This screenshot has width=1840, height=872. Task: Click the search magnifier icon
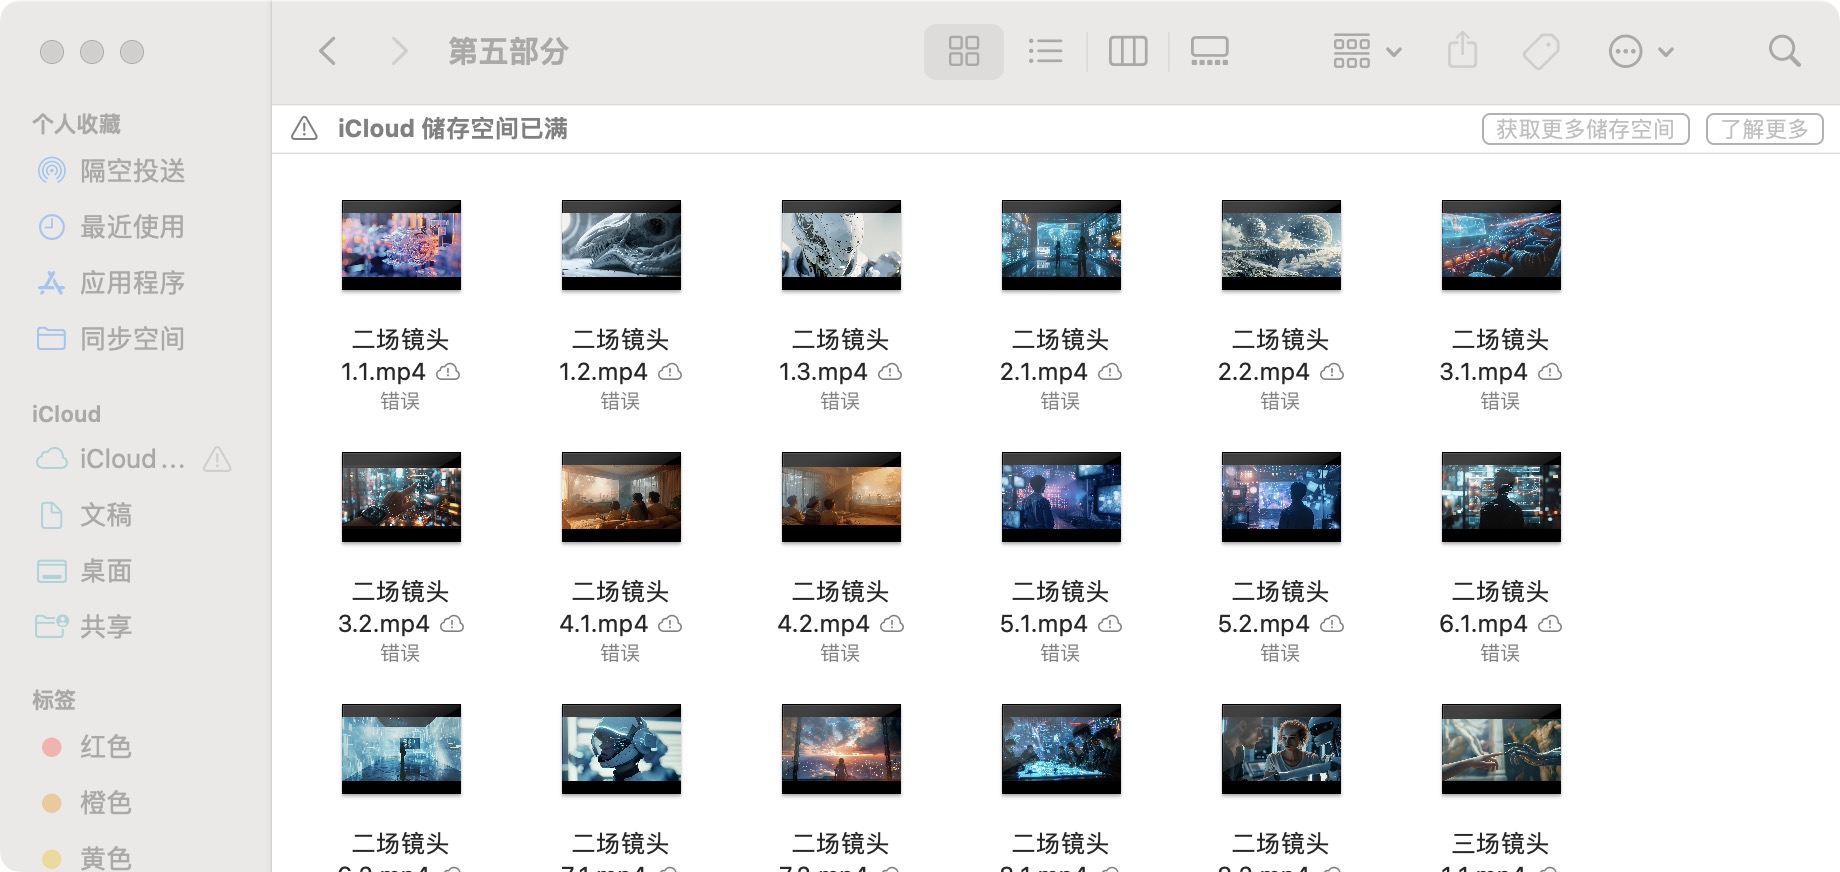tap(1784, 51)
